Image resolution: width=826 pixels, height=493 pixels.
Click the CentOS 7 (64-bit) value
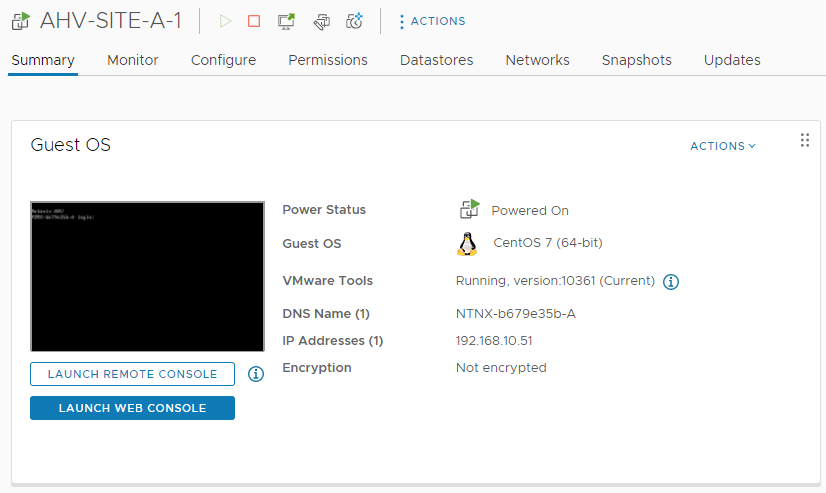point(548,243)
